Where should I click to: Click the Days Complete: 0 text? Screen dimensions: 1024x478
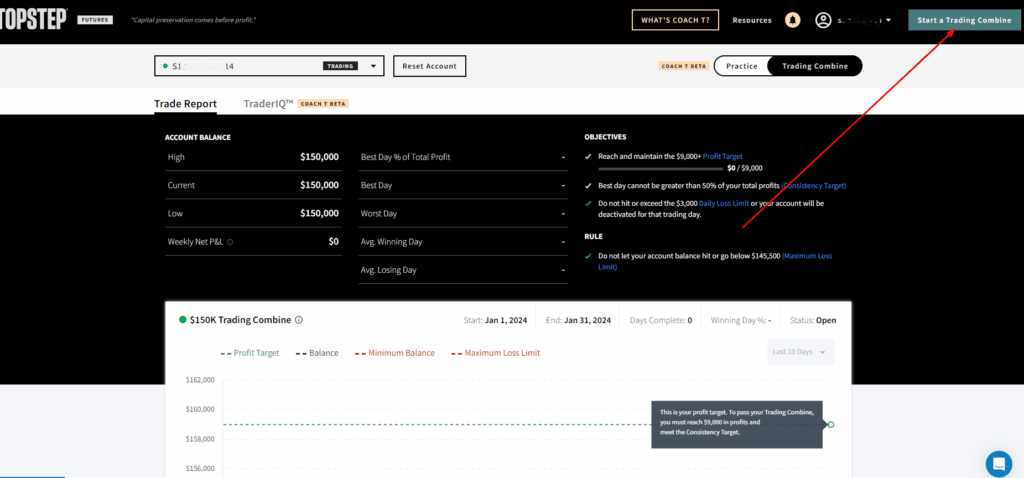pyautogui.click(x=661, y=321)
